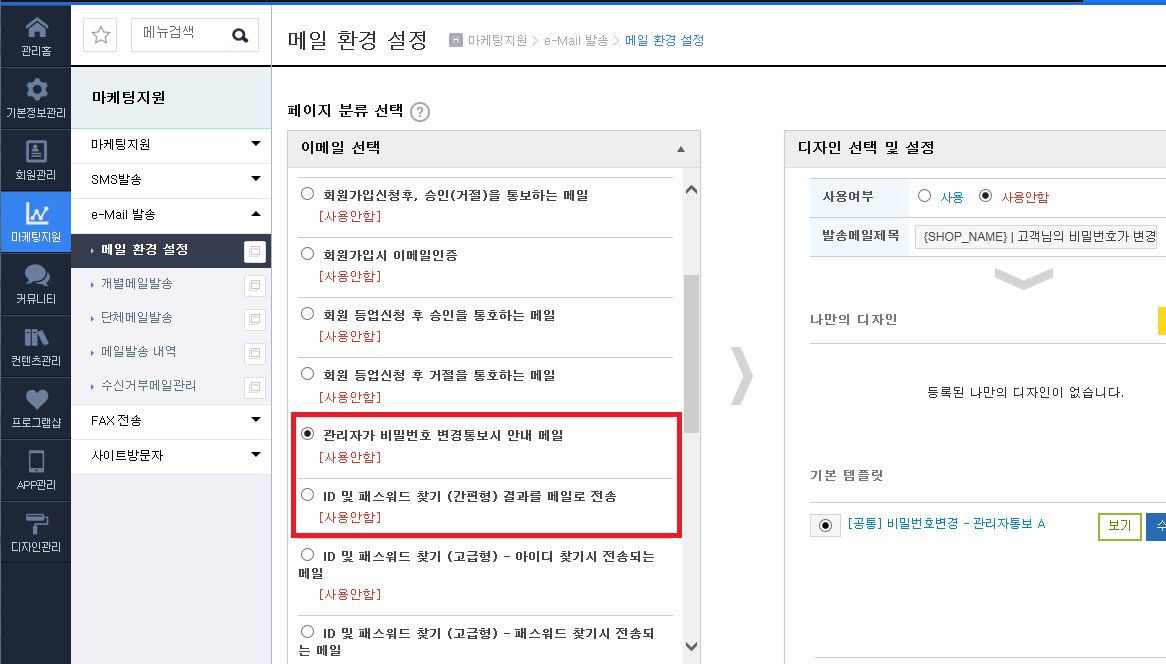Open 개별메일발송 submenu item
Viewport: 1166px width, 664px height.
pyautogui.click(x=137, y=283)
